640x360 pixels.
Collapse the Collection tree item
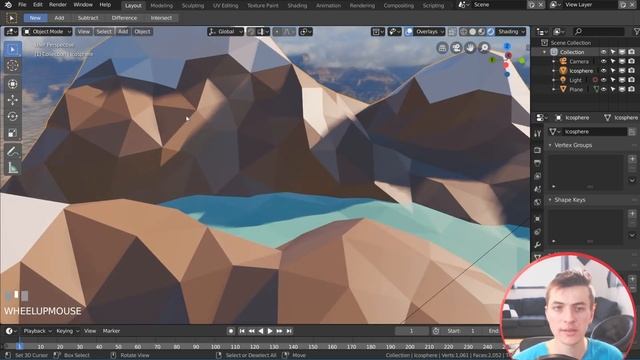(544, 52)
